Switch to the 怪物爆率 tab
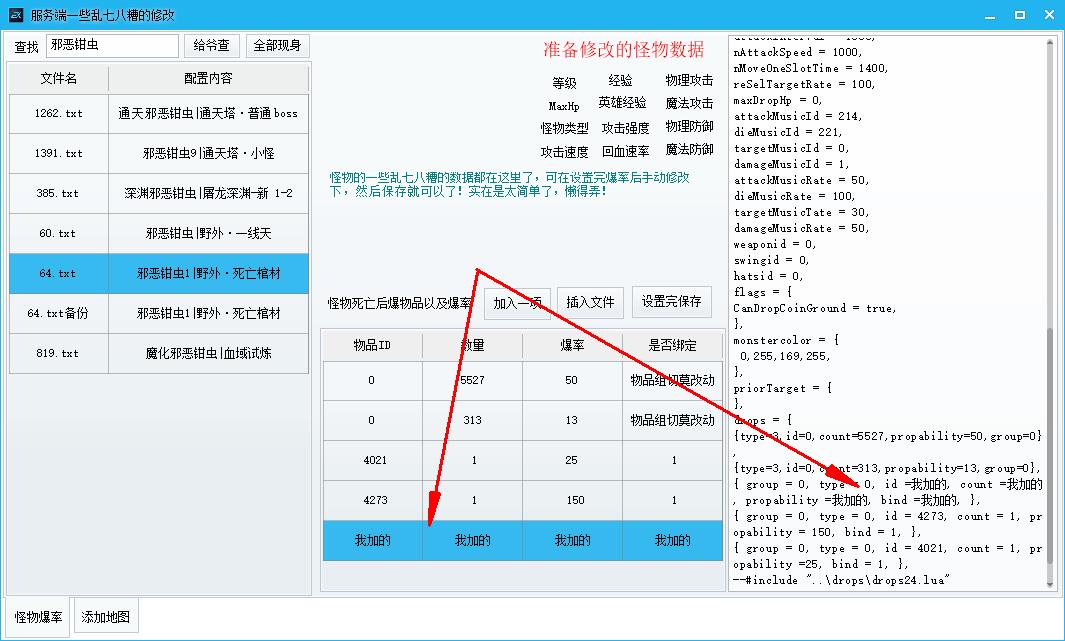The width and height of the screenshot is (1065, 641). [x=38, y=617]
